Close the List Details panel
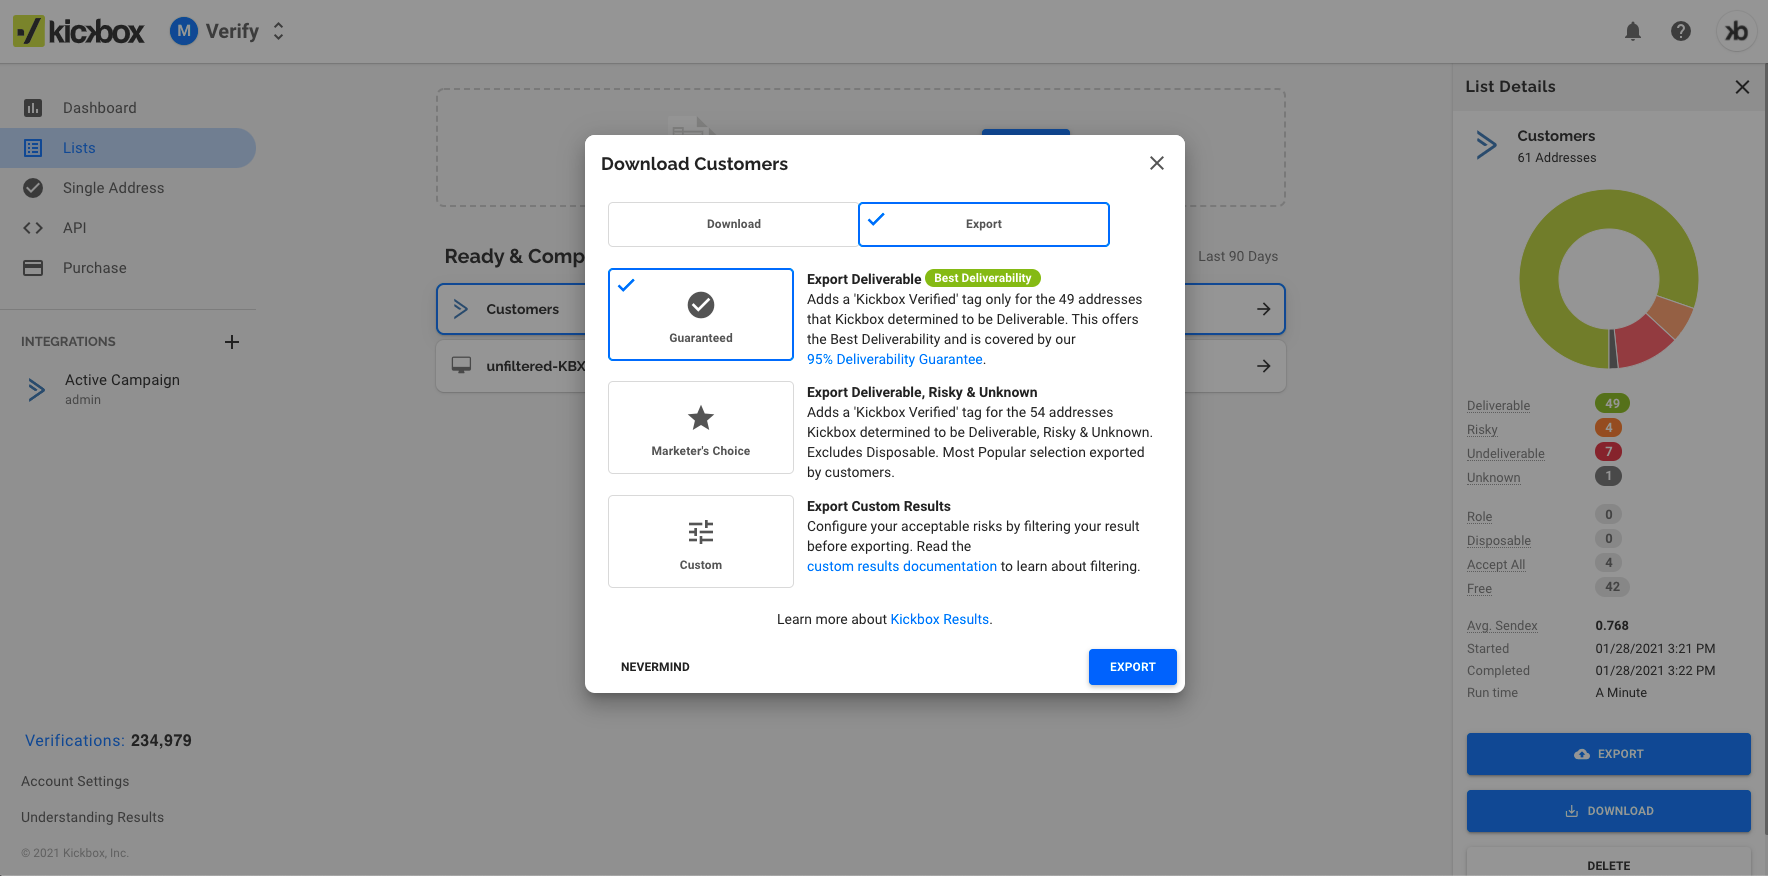 point(1742,87)
